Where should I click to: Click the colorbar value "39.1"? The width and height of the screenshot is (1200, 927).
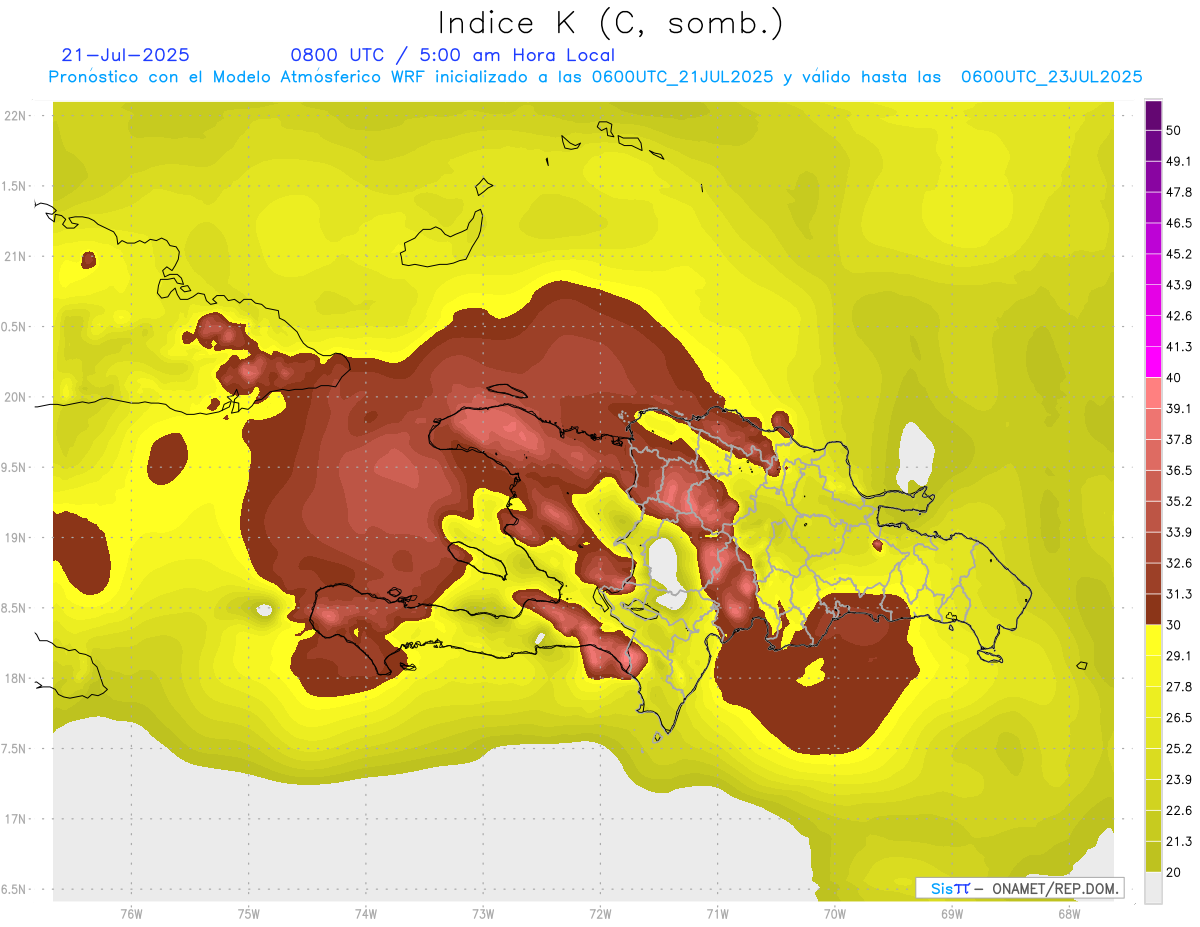click(x=1179, y=409)
